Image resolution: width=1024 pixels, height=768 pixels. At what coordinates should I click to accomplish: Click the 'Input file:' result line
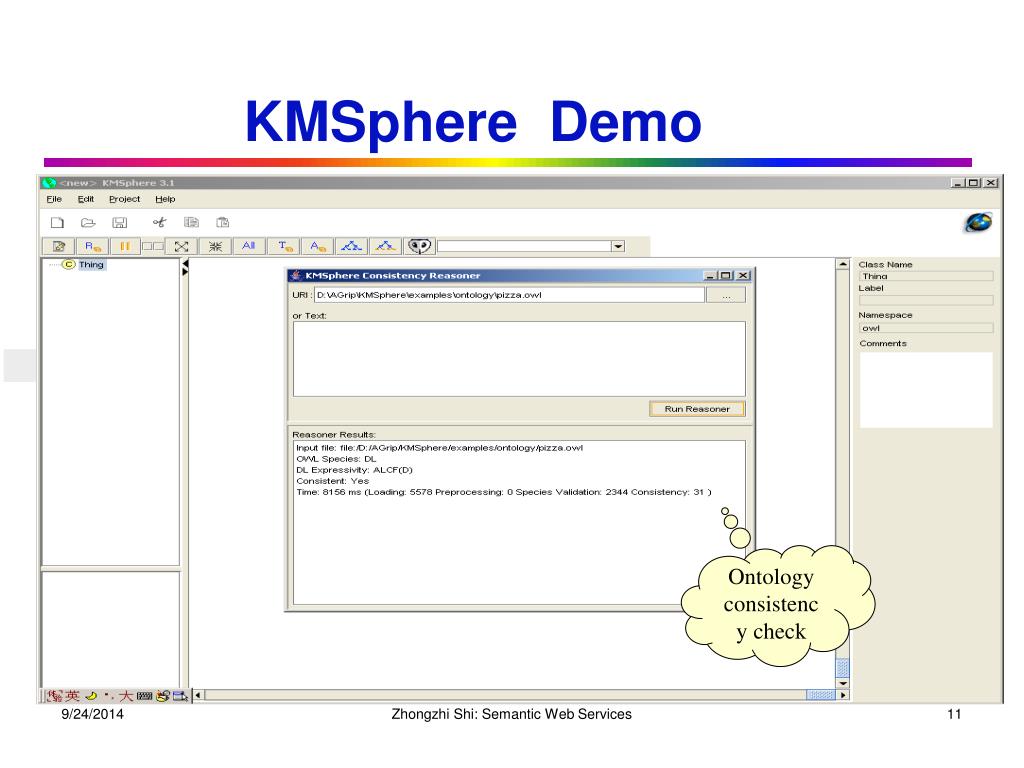(x=439, y=448)
